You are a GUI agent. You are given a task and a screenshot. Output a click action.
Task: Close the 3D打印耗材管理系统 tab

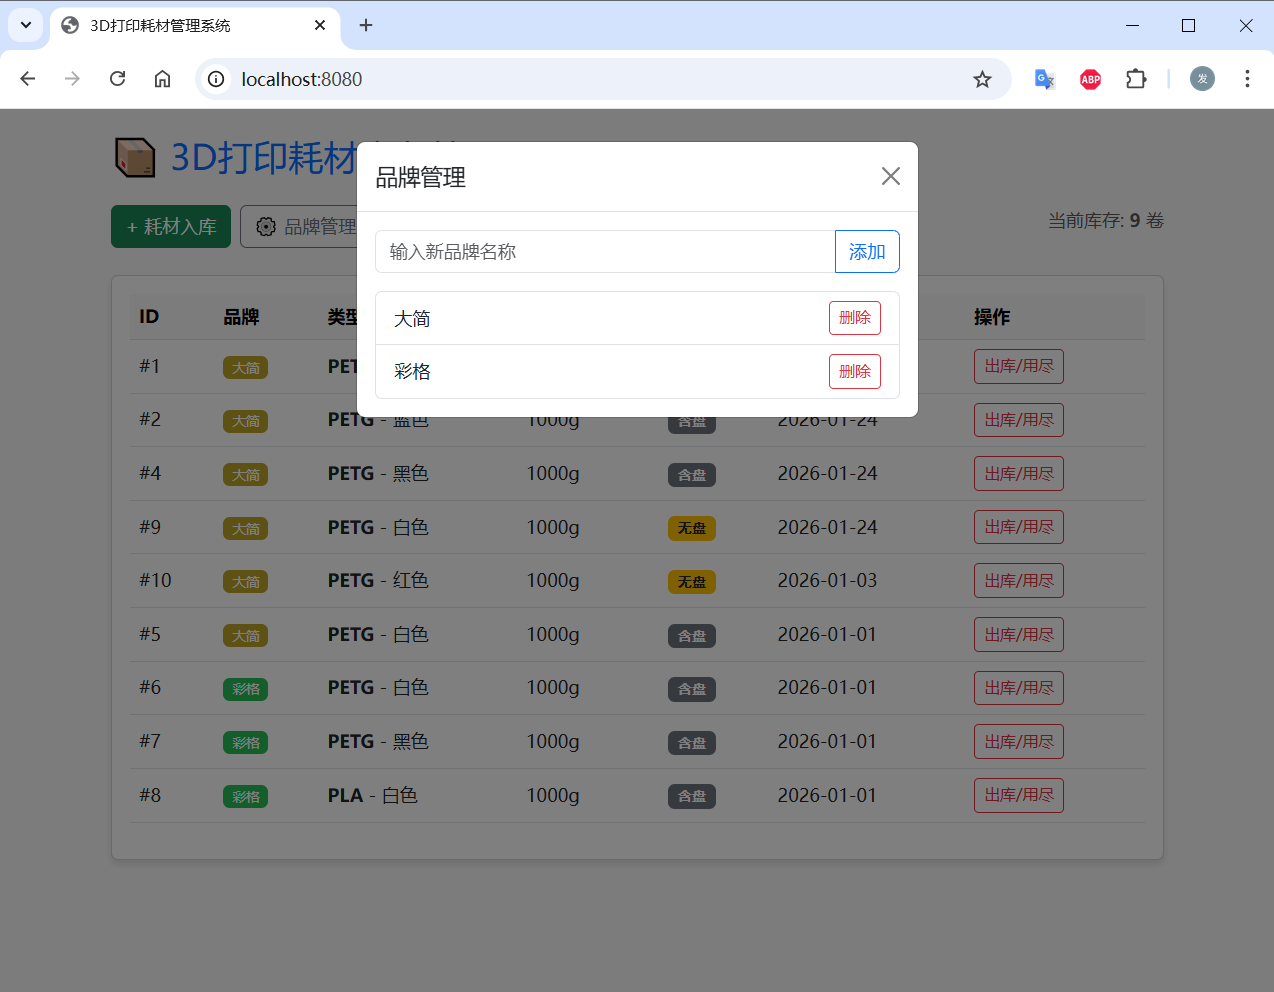click(320, 25)
